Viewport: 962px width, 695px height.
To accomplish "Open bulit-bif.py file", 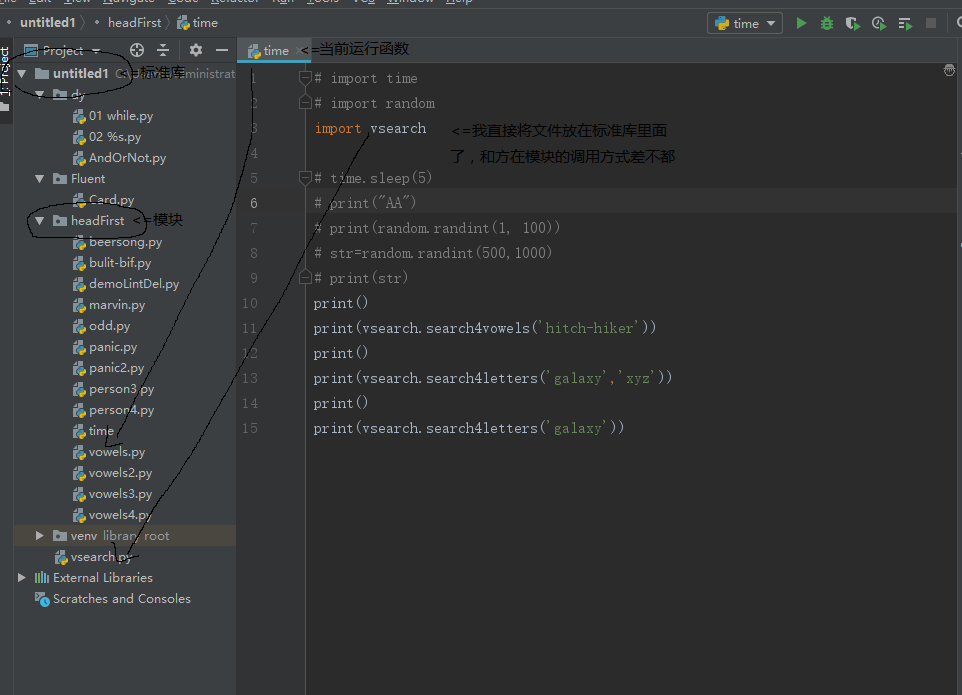I will (x=112, y=263).
